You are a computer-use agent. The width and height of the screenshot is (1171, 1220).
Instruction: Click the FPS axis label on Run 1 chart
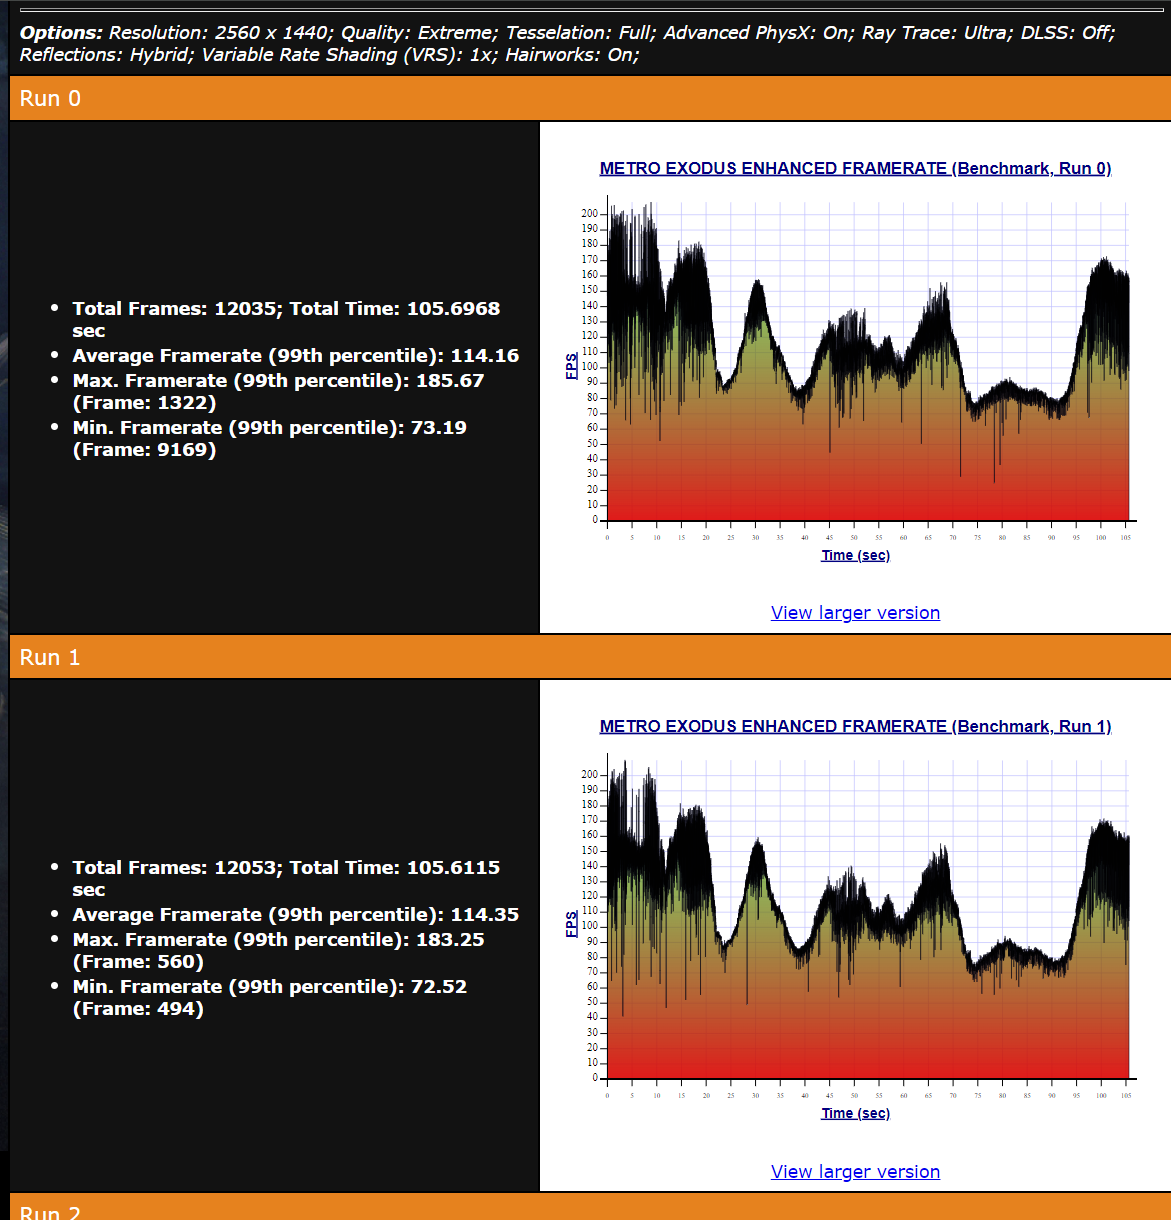572,924
